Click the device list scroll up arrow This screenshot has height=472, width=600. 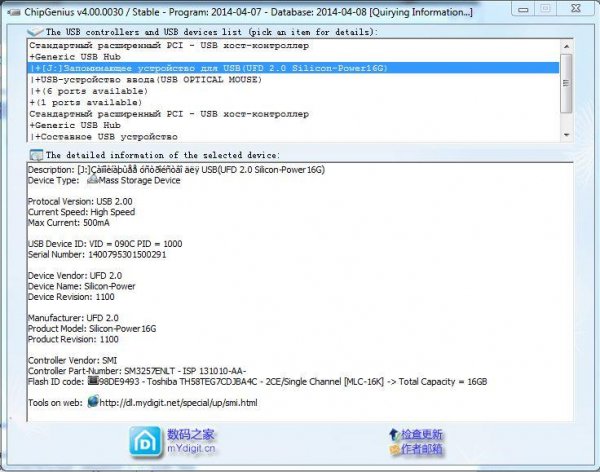567,46
